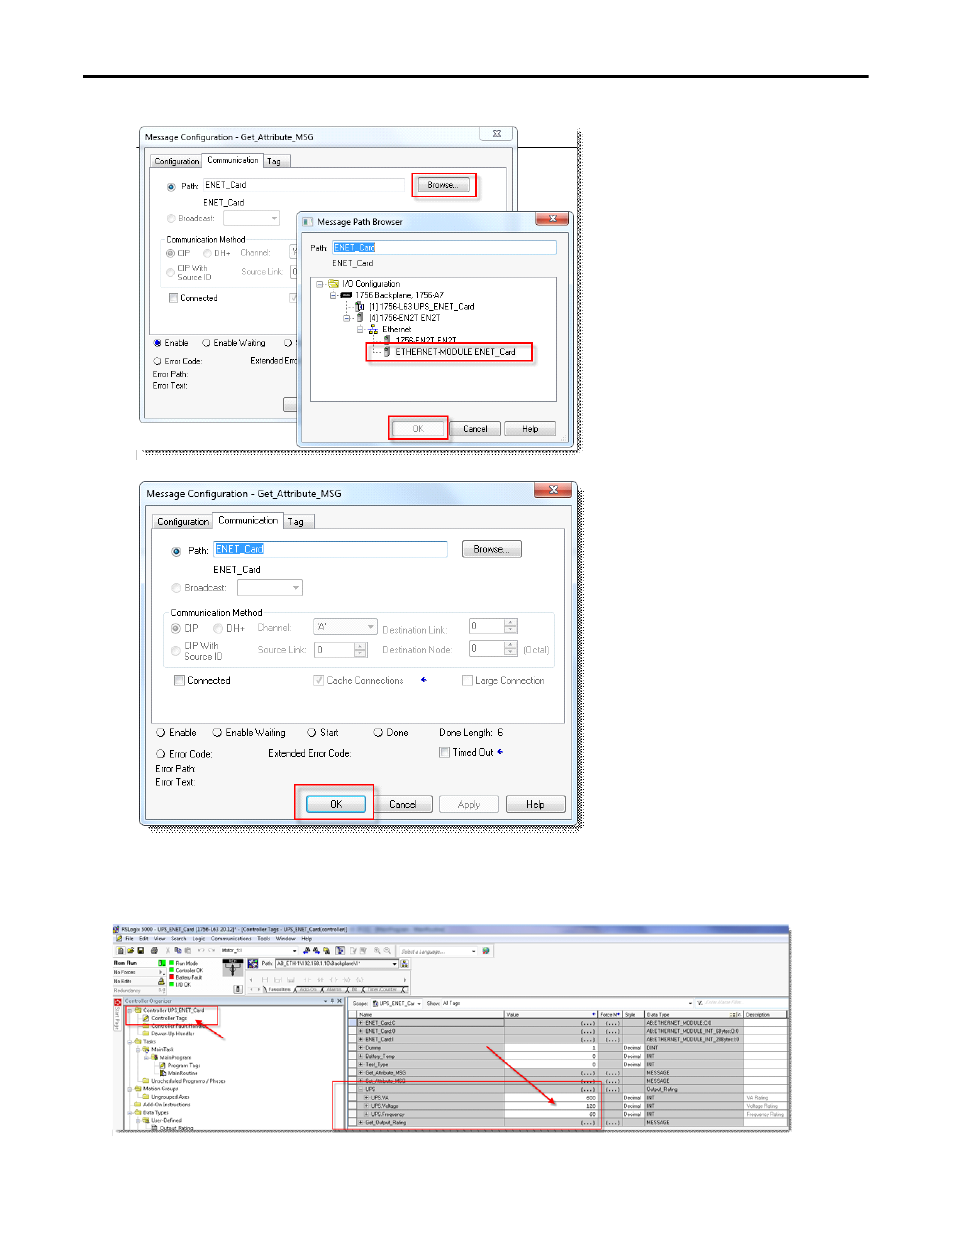Viewport: 954px width, 1235px height.
Task: Toggle the Cache Connections checkbox
Action: coord(319,680)
